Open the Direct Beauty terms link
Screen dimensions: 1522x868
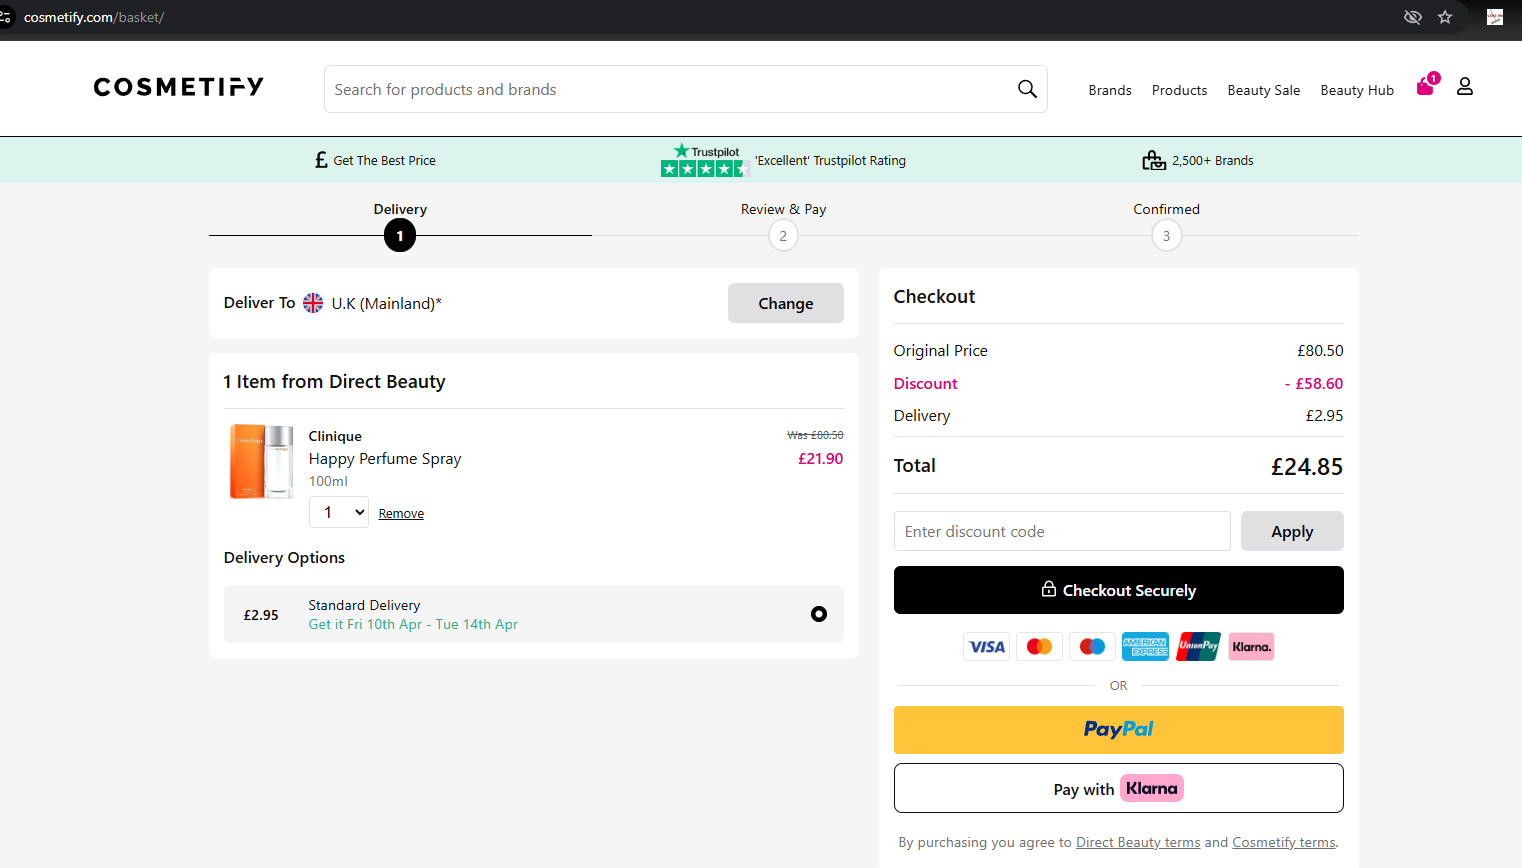coord(1138,843)
